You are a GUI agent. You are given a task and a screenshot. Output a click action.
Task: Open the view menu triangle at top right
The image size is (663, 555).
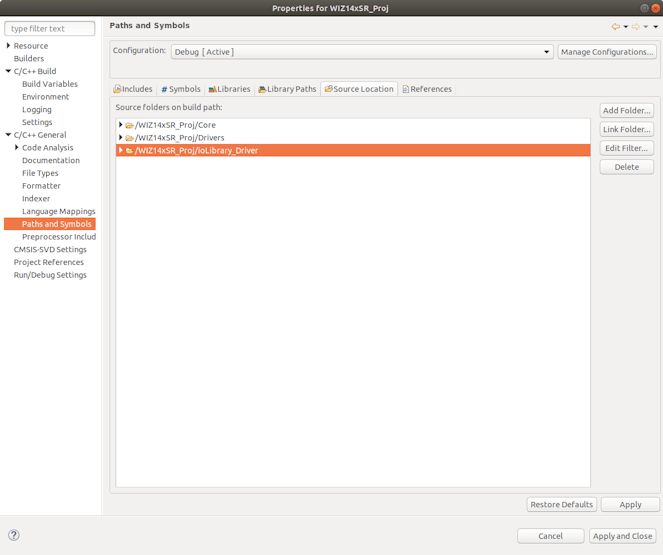[x=656, y=27]
